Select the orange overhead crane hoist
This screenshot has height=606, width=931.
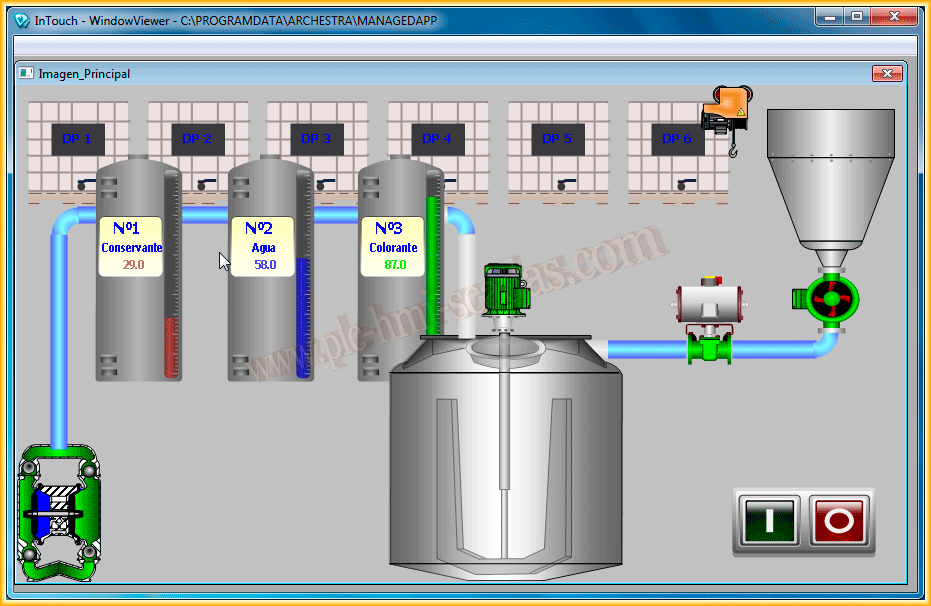(x=724, y=117)
